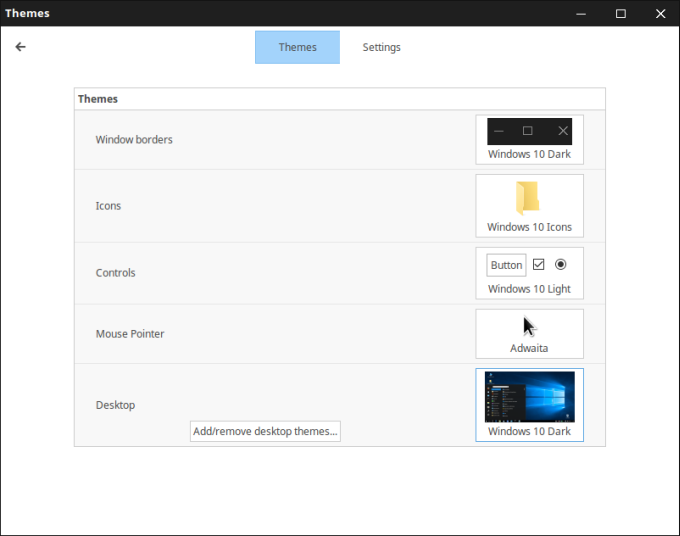The width and height of the screenshot is (680, 536).
Task: Open Desktop theme chooser with Windows 10 wallpaper
Action: click(x=530, y=405)
